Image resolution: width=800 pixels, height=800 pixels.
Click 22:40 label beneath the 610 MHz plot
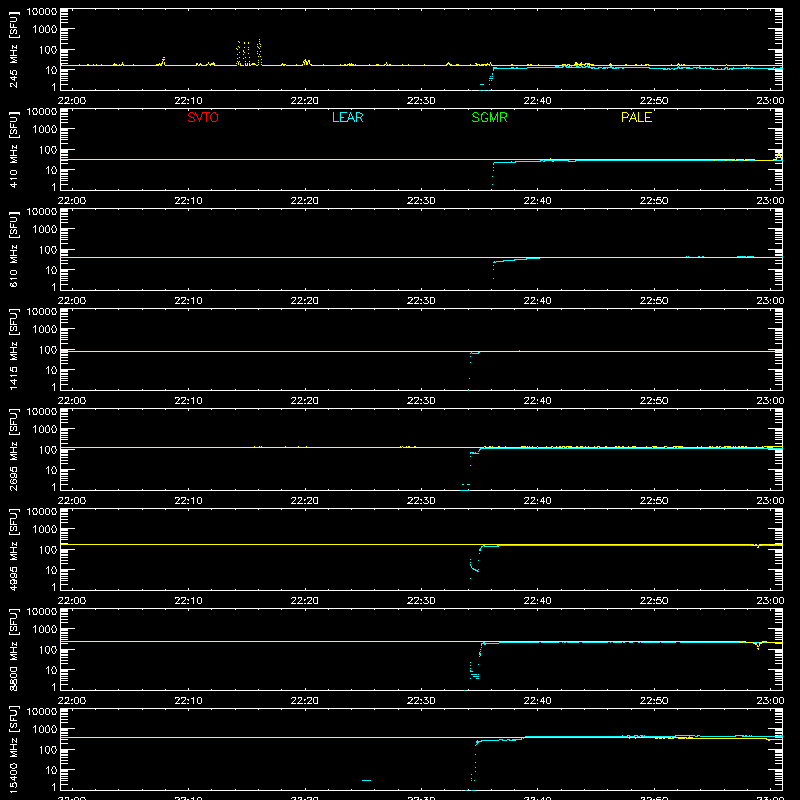(x=537, y=301)
